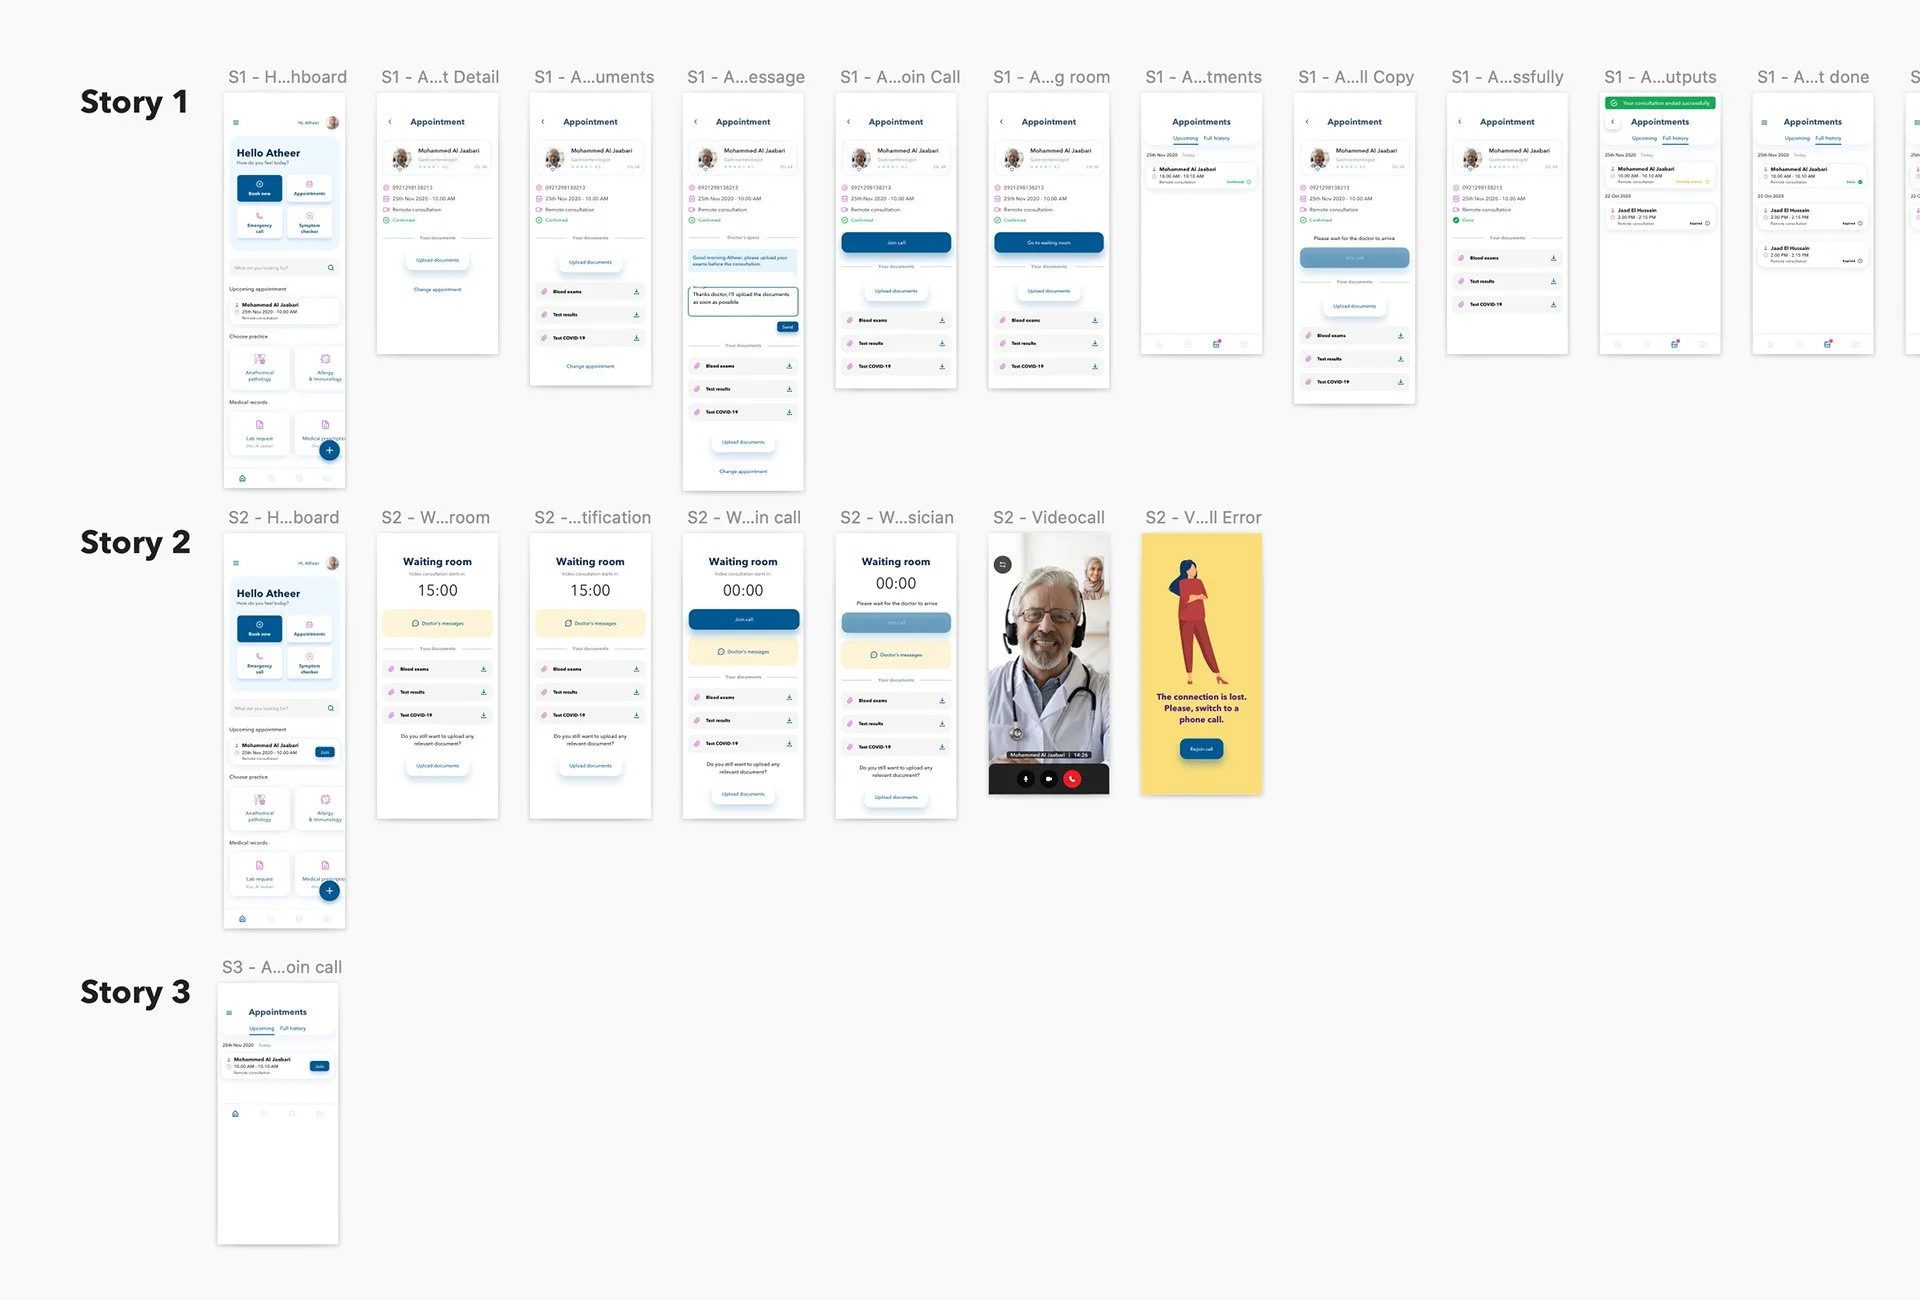Select Upcoming tab in S1 - A...t done frame
The image size is (1920, 1300).
(1797, 138)
